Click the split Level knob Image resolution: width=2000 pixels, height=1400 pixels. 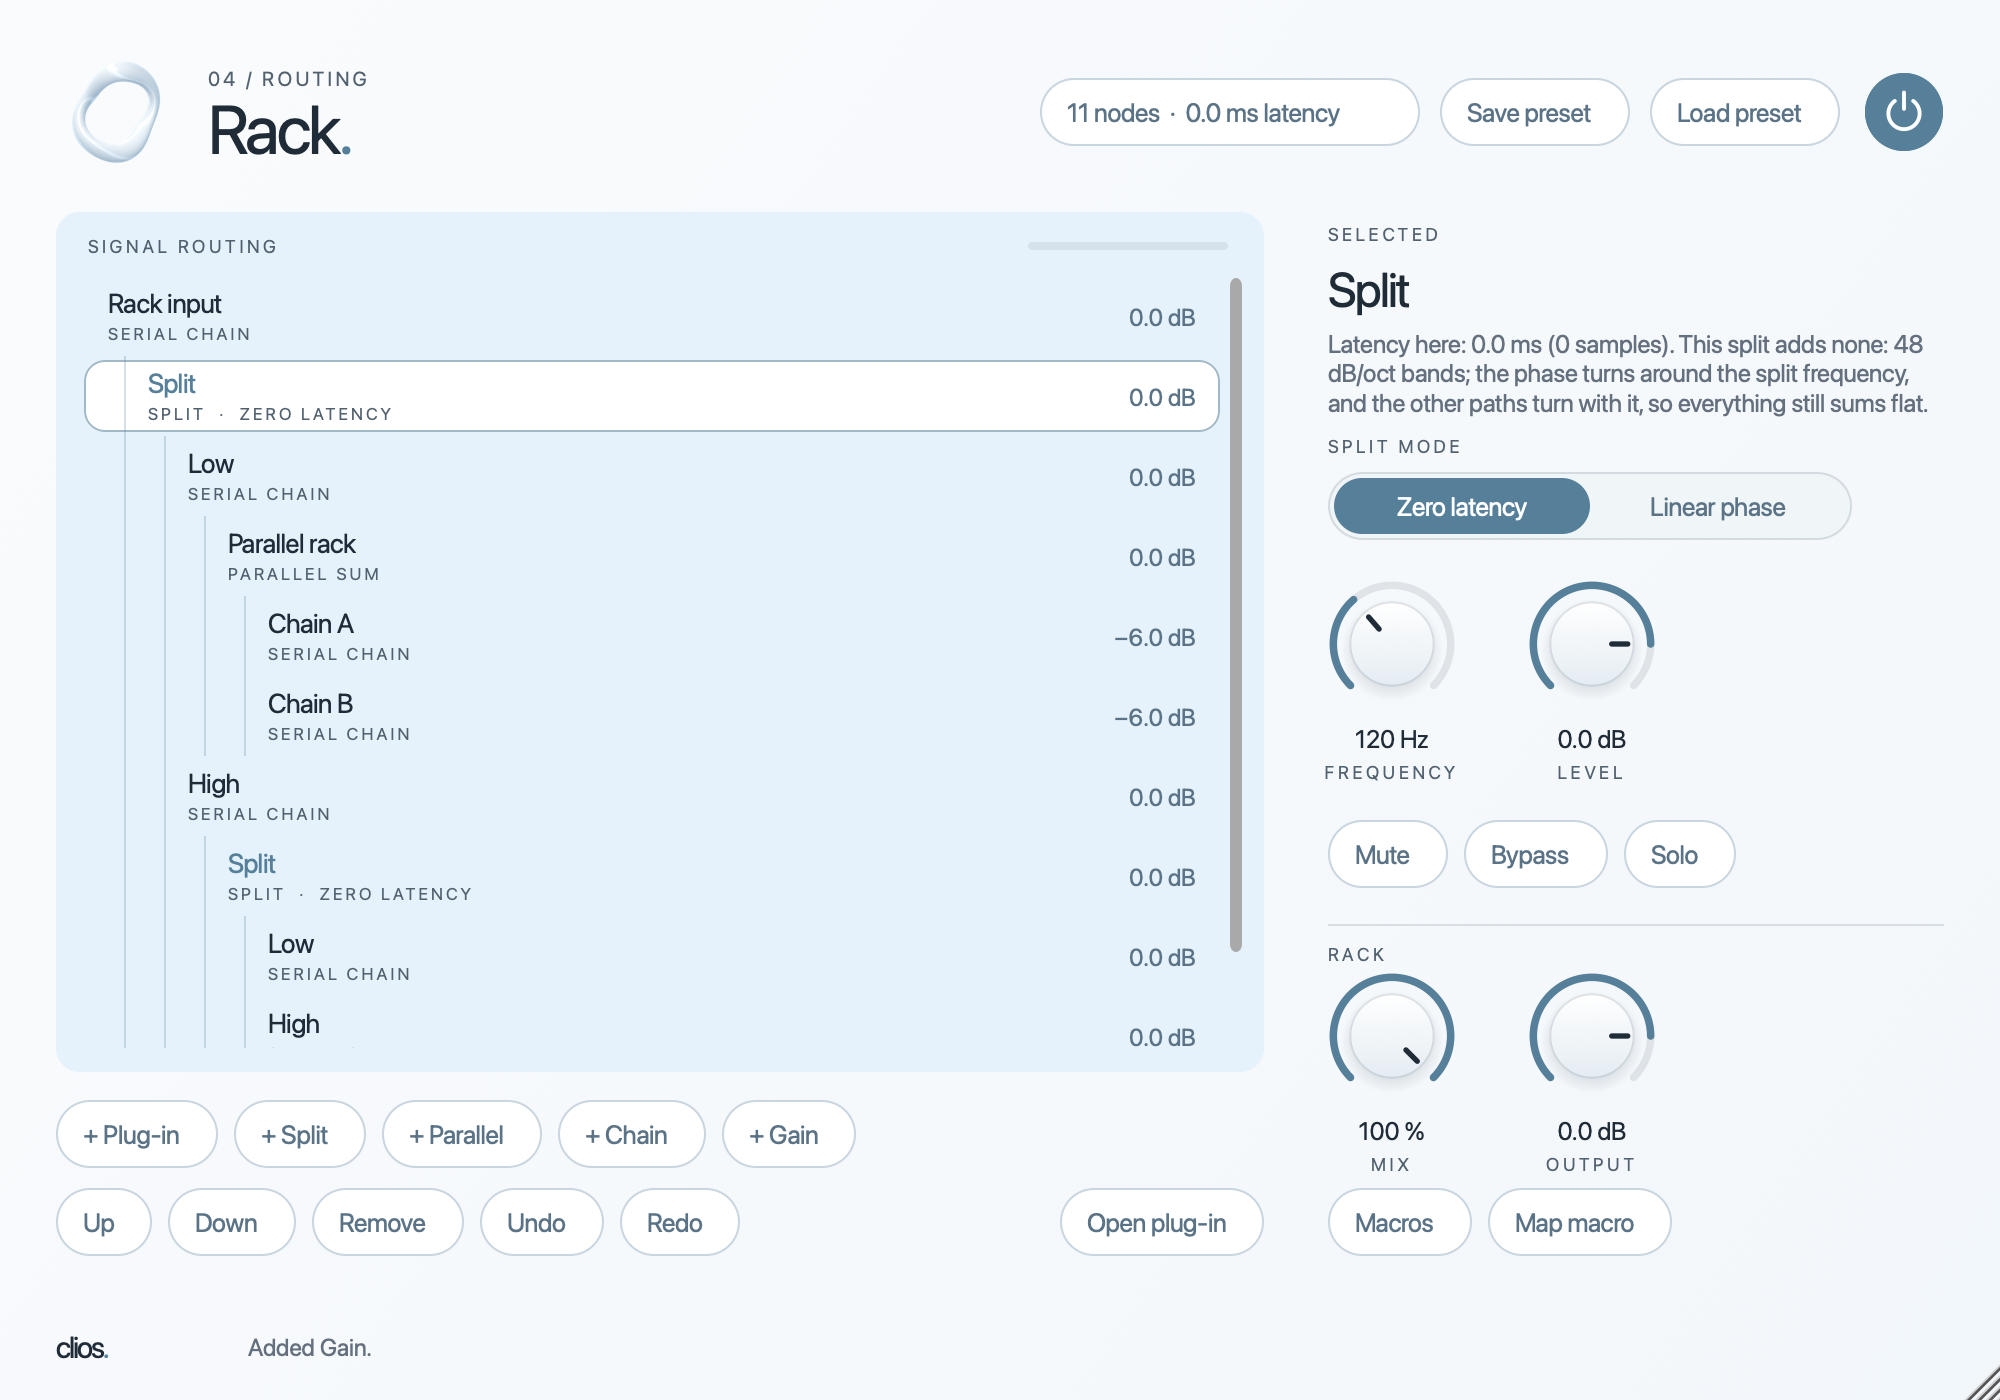click(x=1591, y=643)
